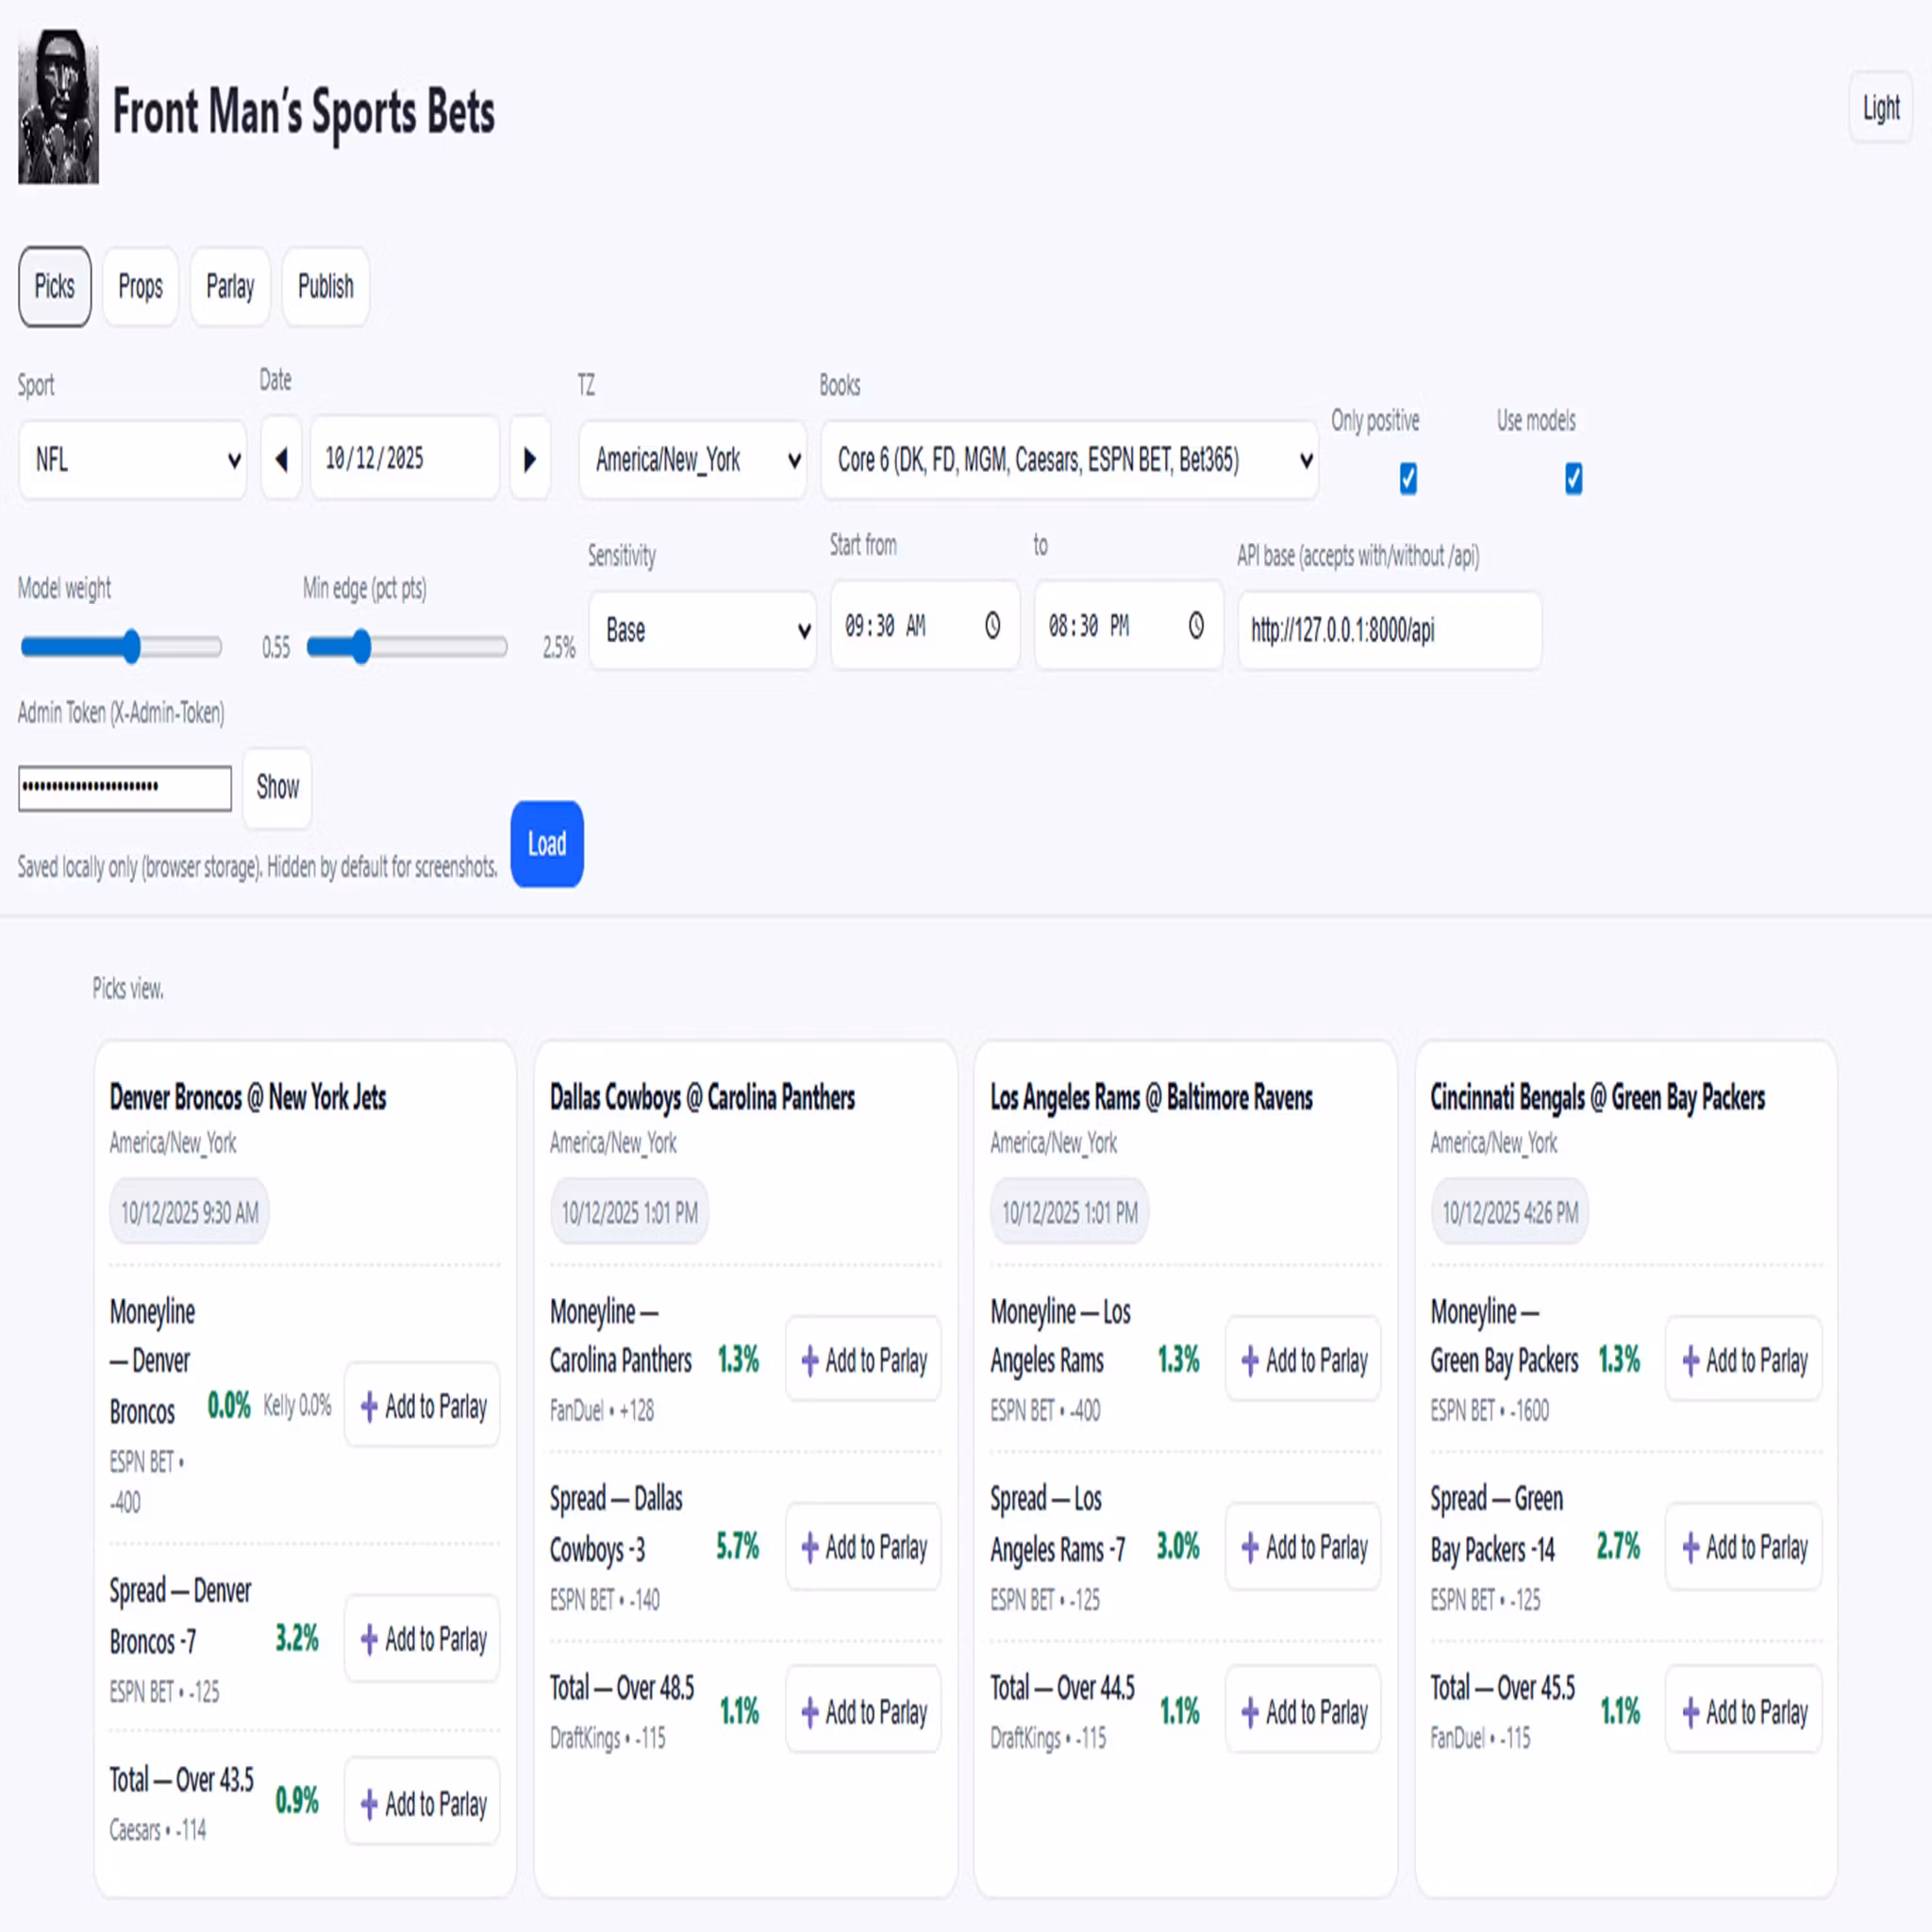Image resolution: width=1932 pixels, height=1932 pixels.
Task: Switch theme with the Light toggle
Action: point(1880,107)
